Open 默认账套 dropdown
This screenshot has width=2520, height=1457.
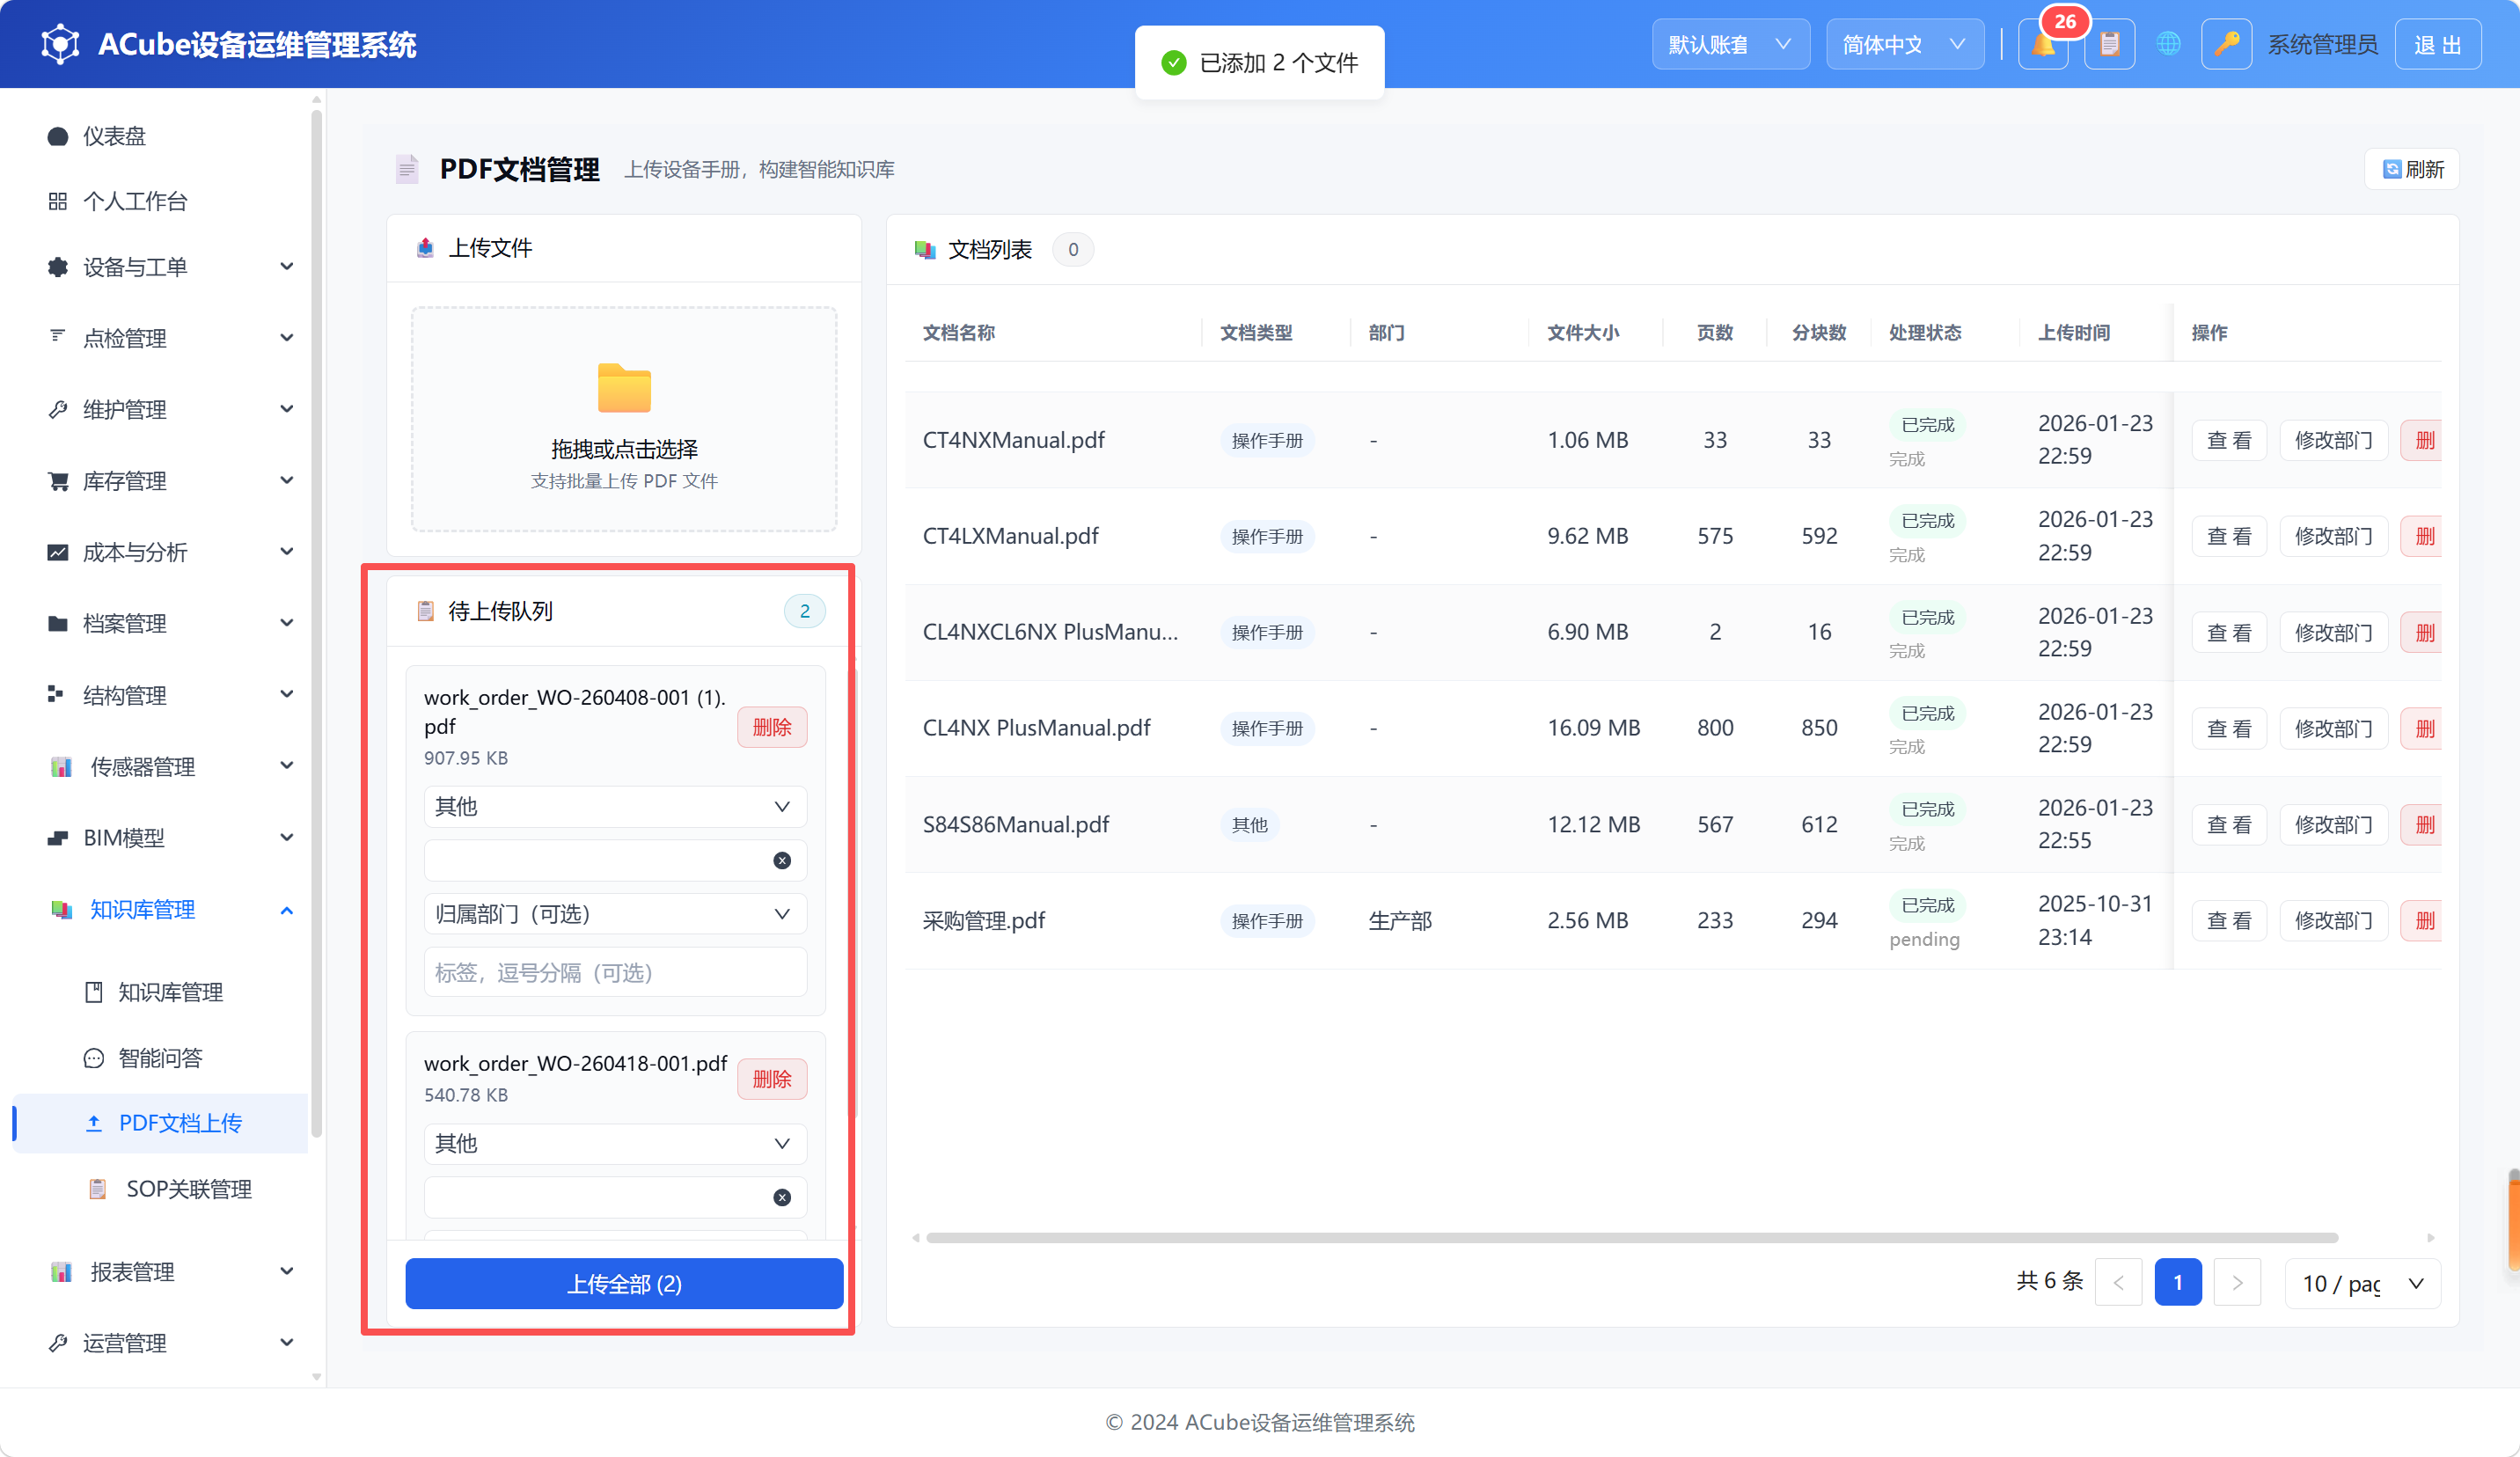click(1730, 44)
